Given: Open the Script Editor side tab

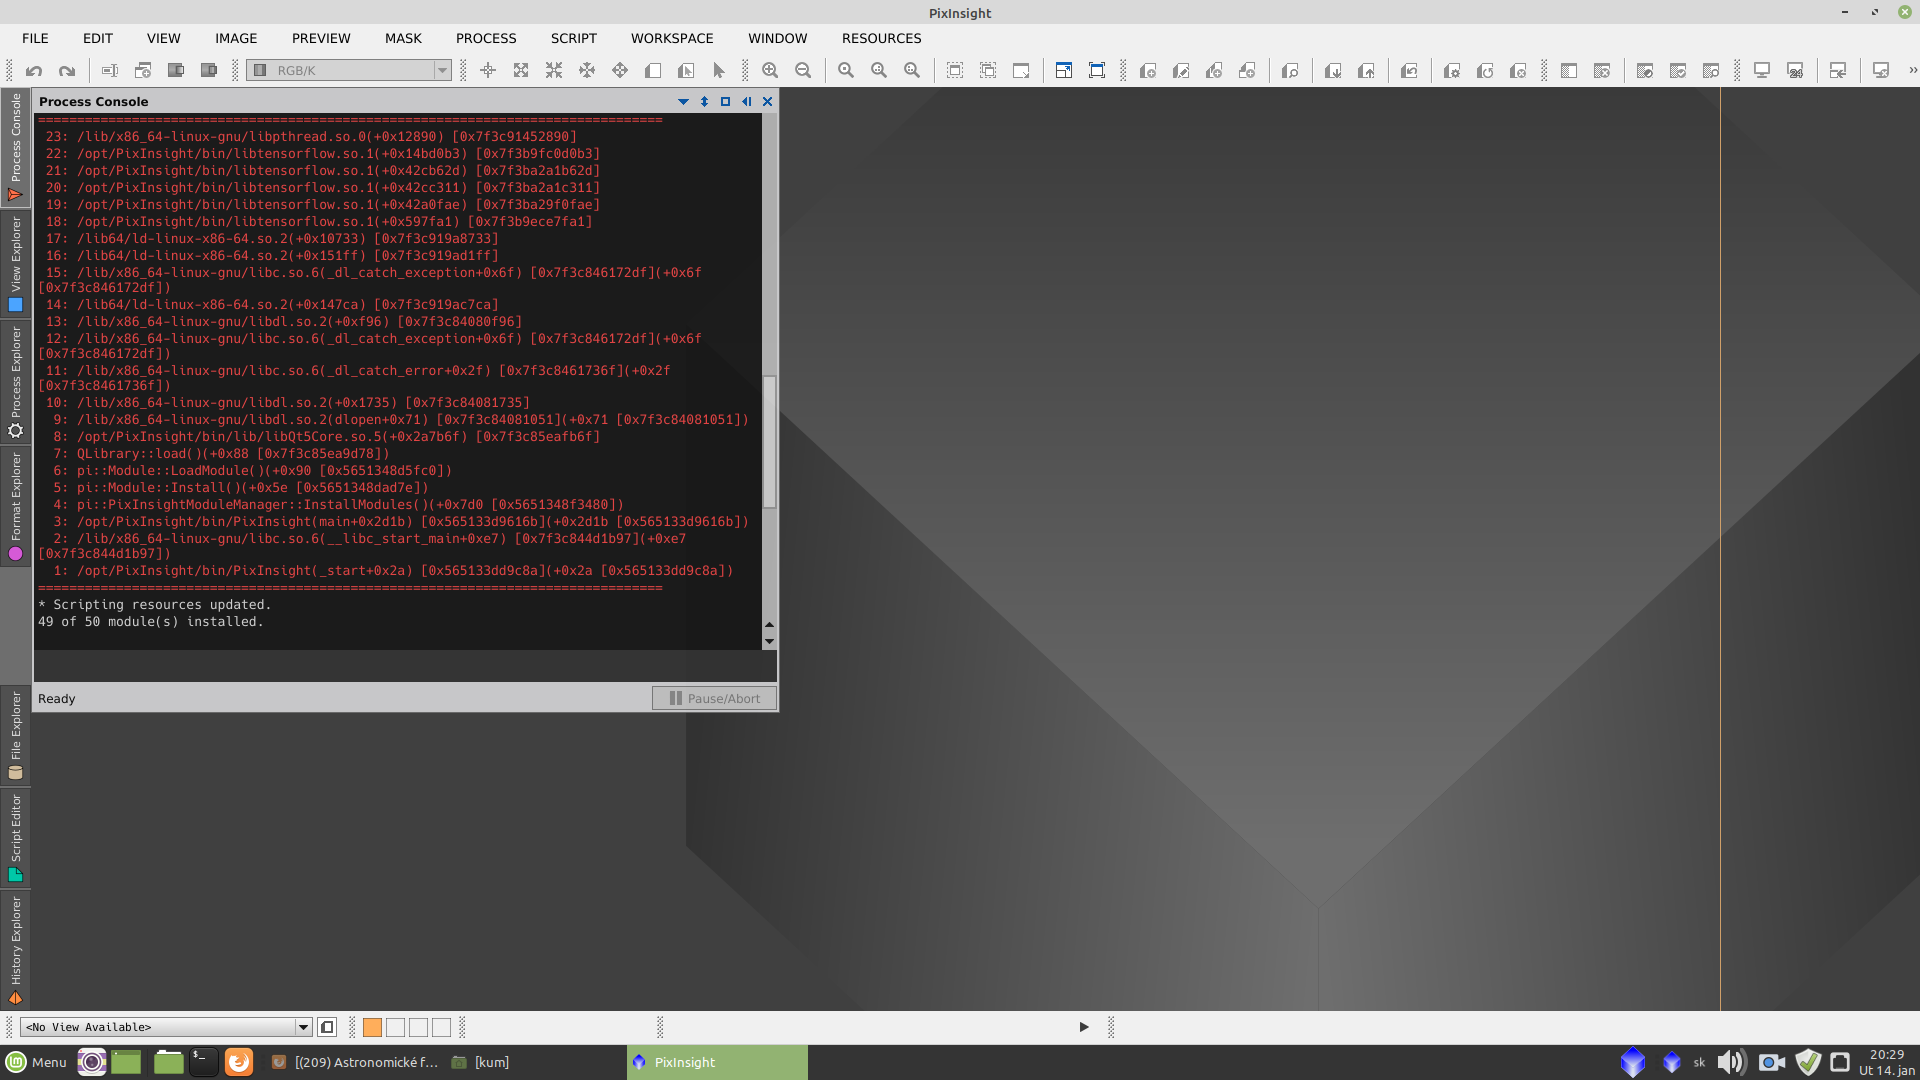Looking at the screenshot, I should [15, 837].
